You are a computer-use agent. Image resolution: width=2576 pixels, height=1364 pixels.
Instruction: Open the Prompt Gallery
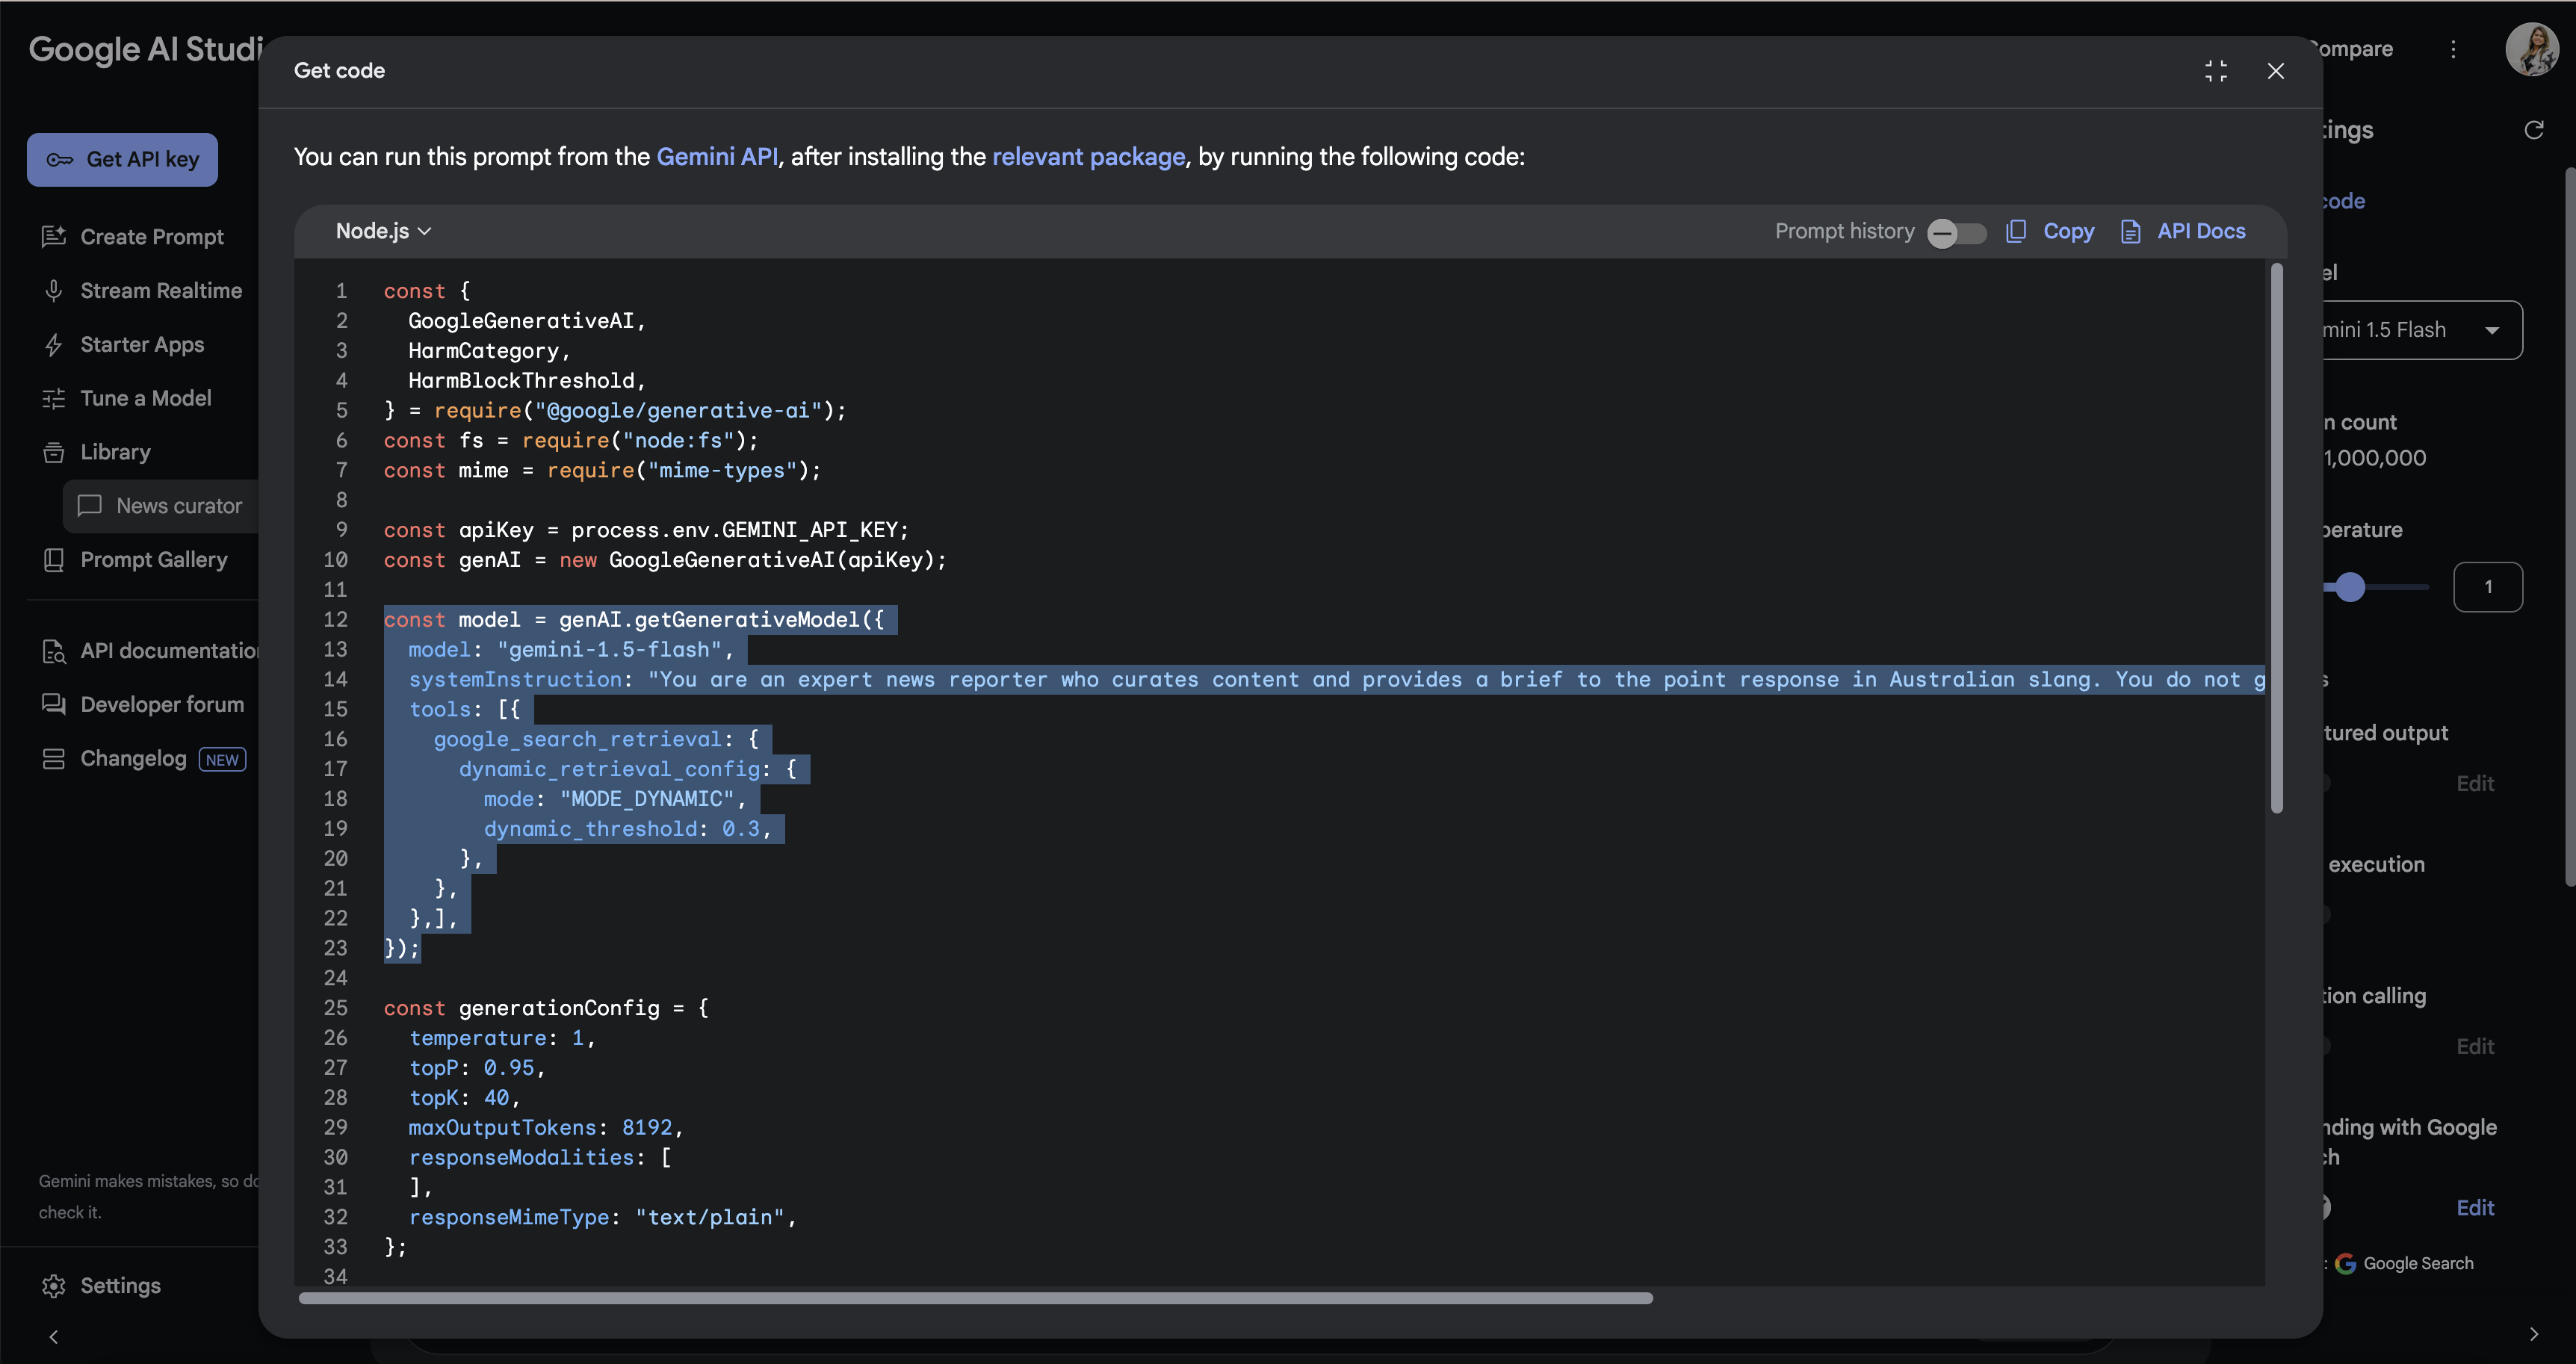coord(154,559)
